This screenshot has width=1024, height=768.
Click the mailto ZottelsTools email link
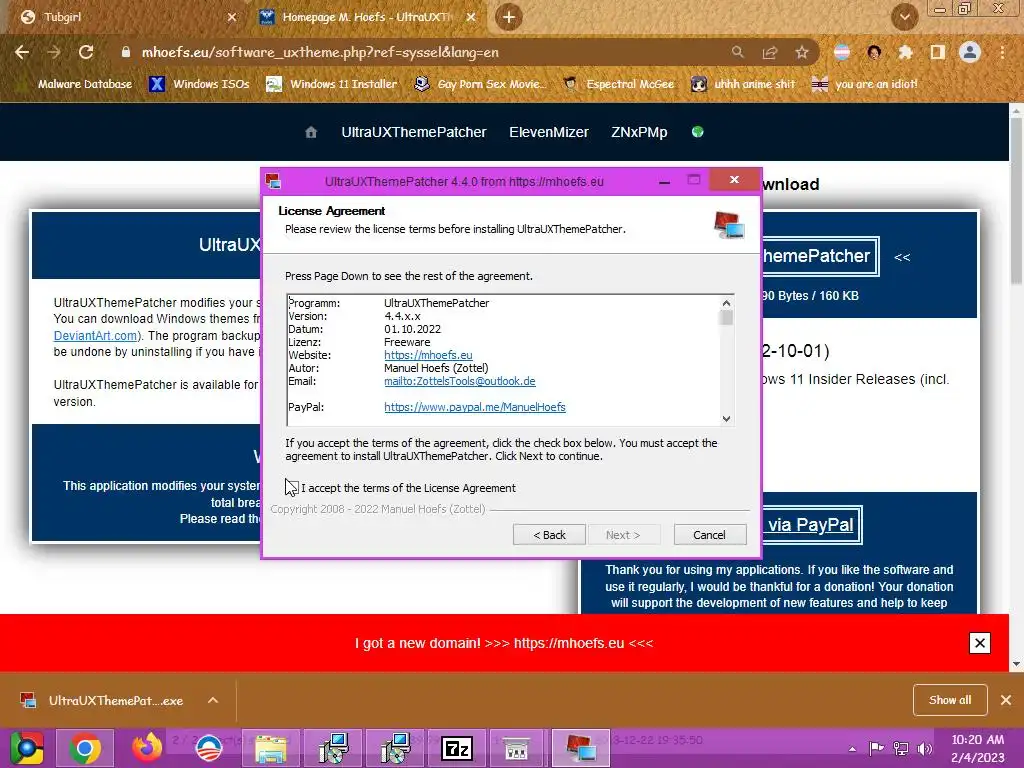(460, 381)
